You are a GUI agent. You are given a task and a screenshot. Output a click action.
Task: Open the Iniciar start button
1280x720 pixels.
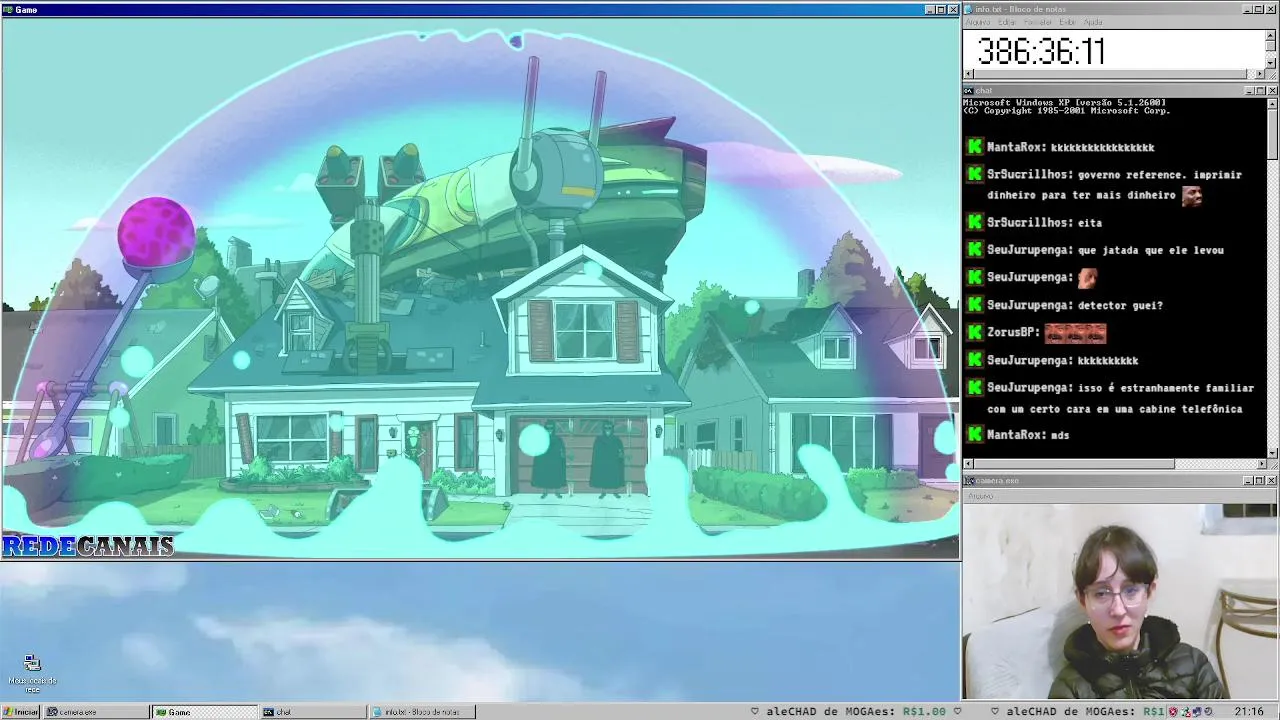[20, 712]
